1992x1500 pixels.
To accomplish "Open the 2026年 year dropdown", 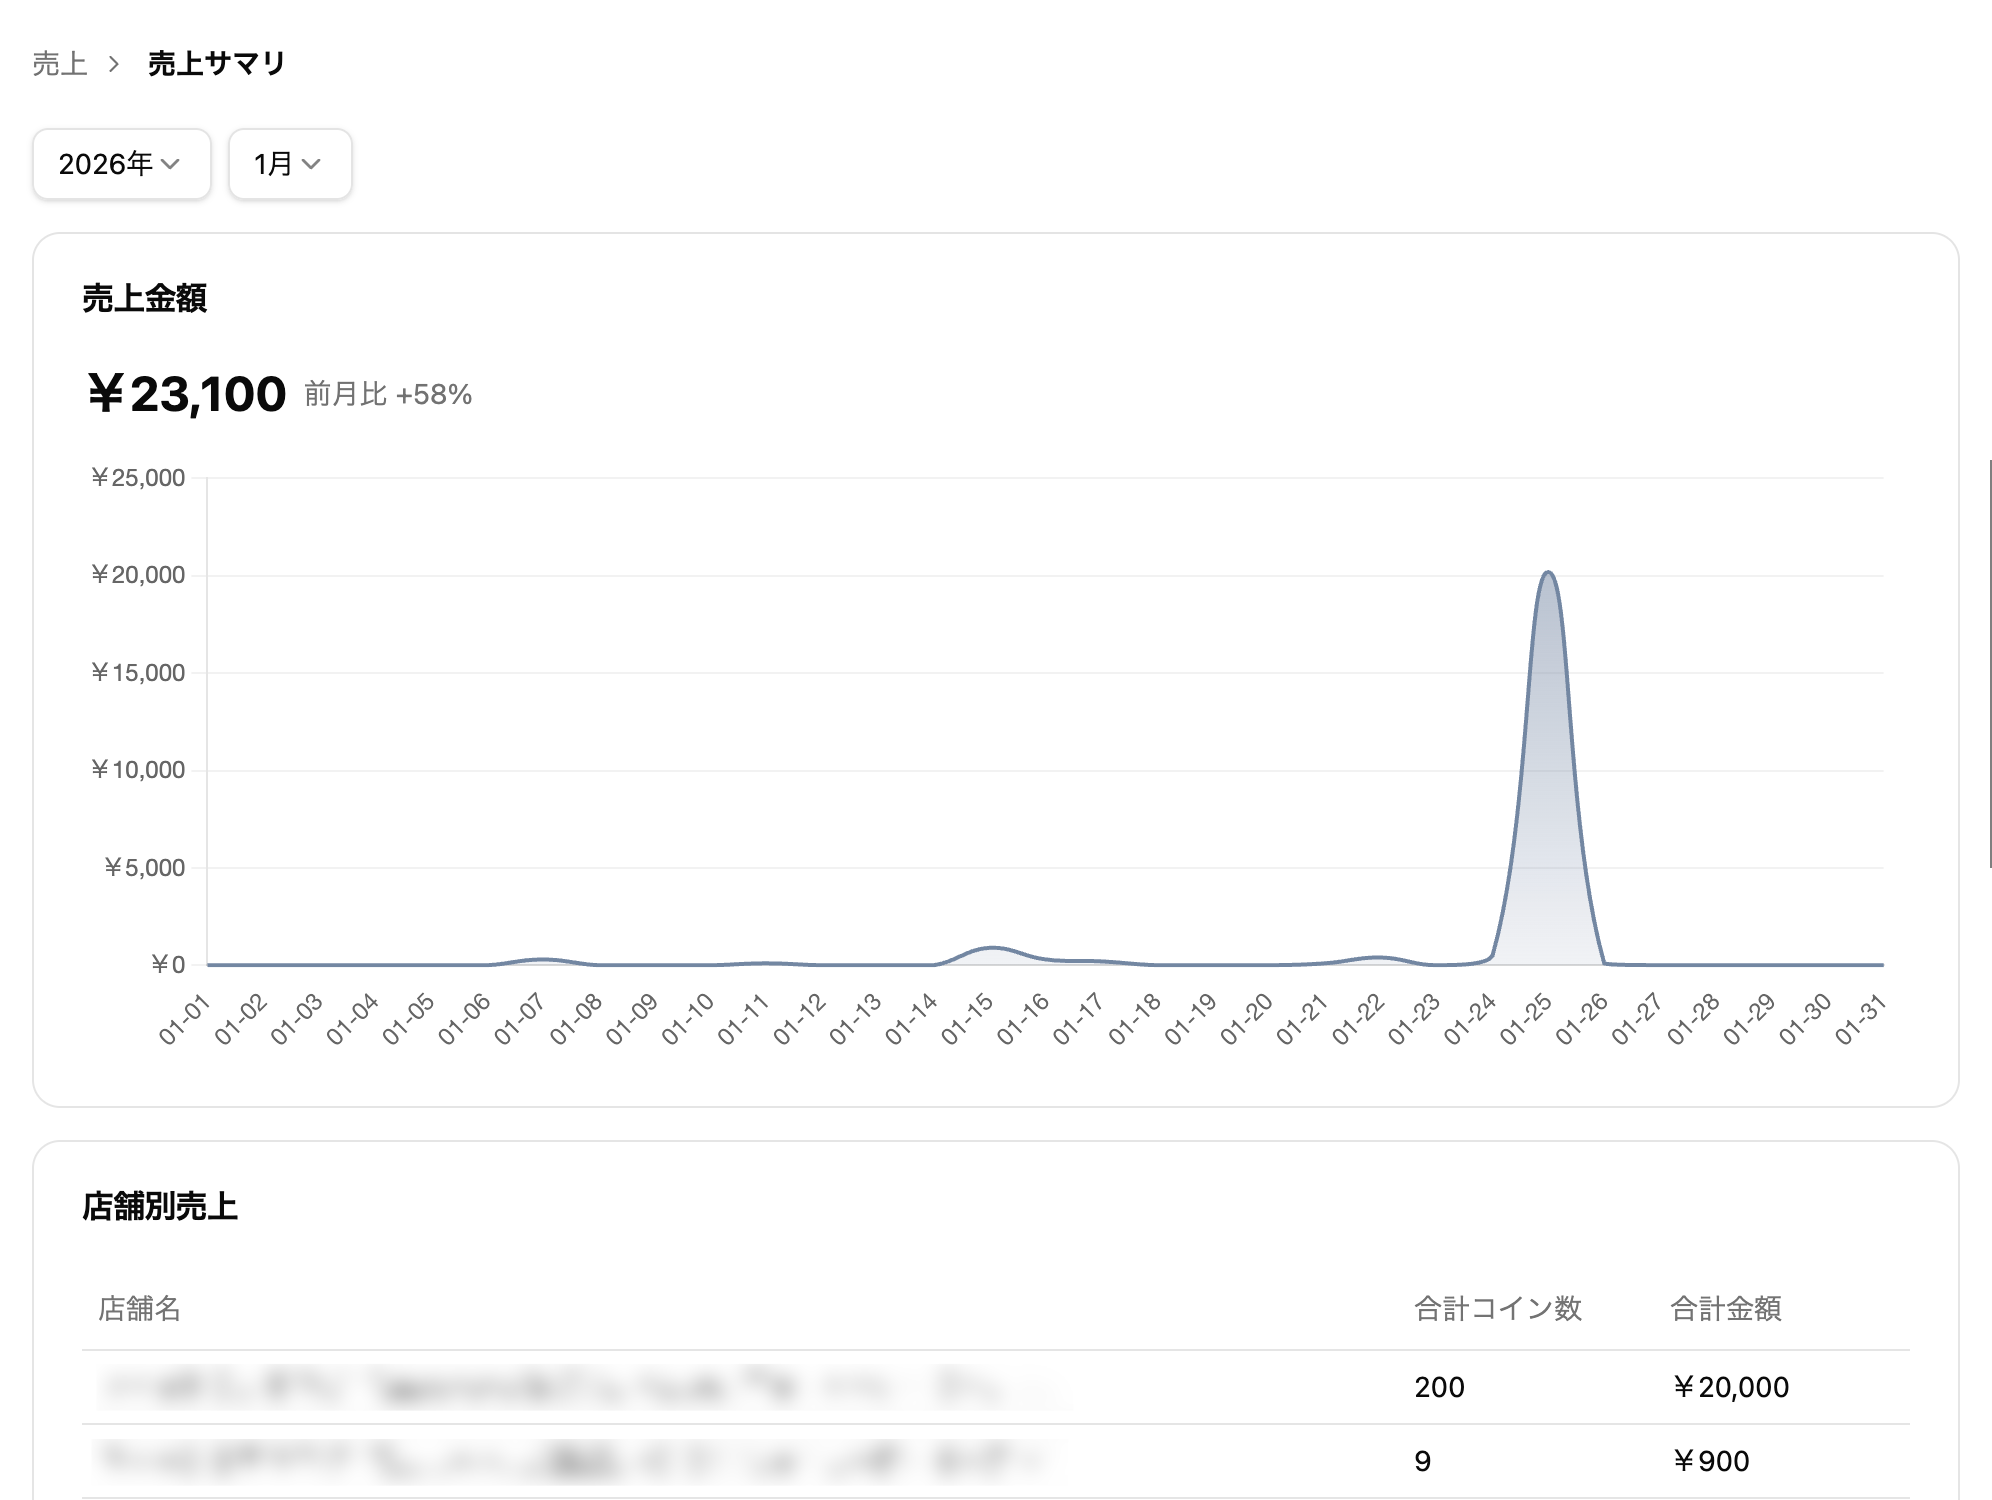I will click(x=121, y=164).
